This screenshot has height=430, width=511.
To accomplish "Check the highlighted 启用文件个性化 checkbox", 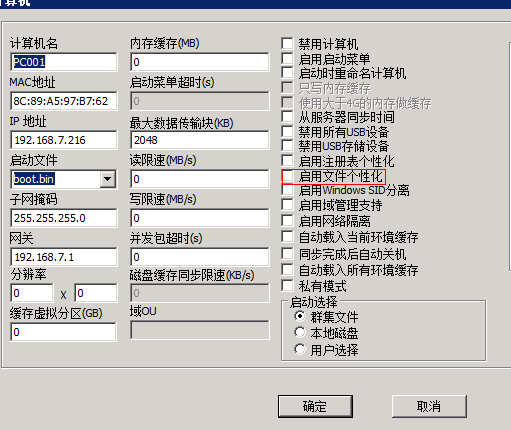I will pyautogui.click(x=288, y=176).
